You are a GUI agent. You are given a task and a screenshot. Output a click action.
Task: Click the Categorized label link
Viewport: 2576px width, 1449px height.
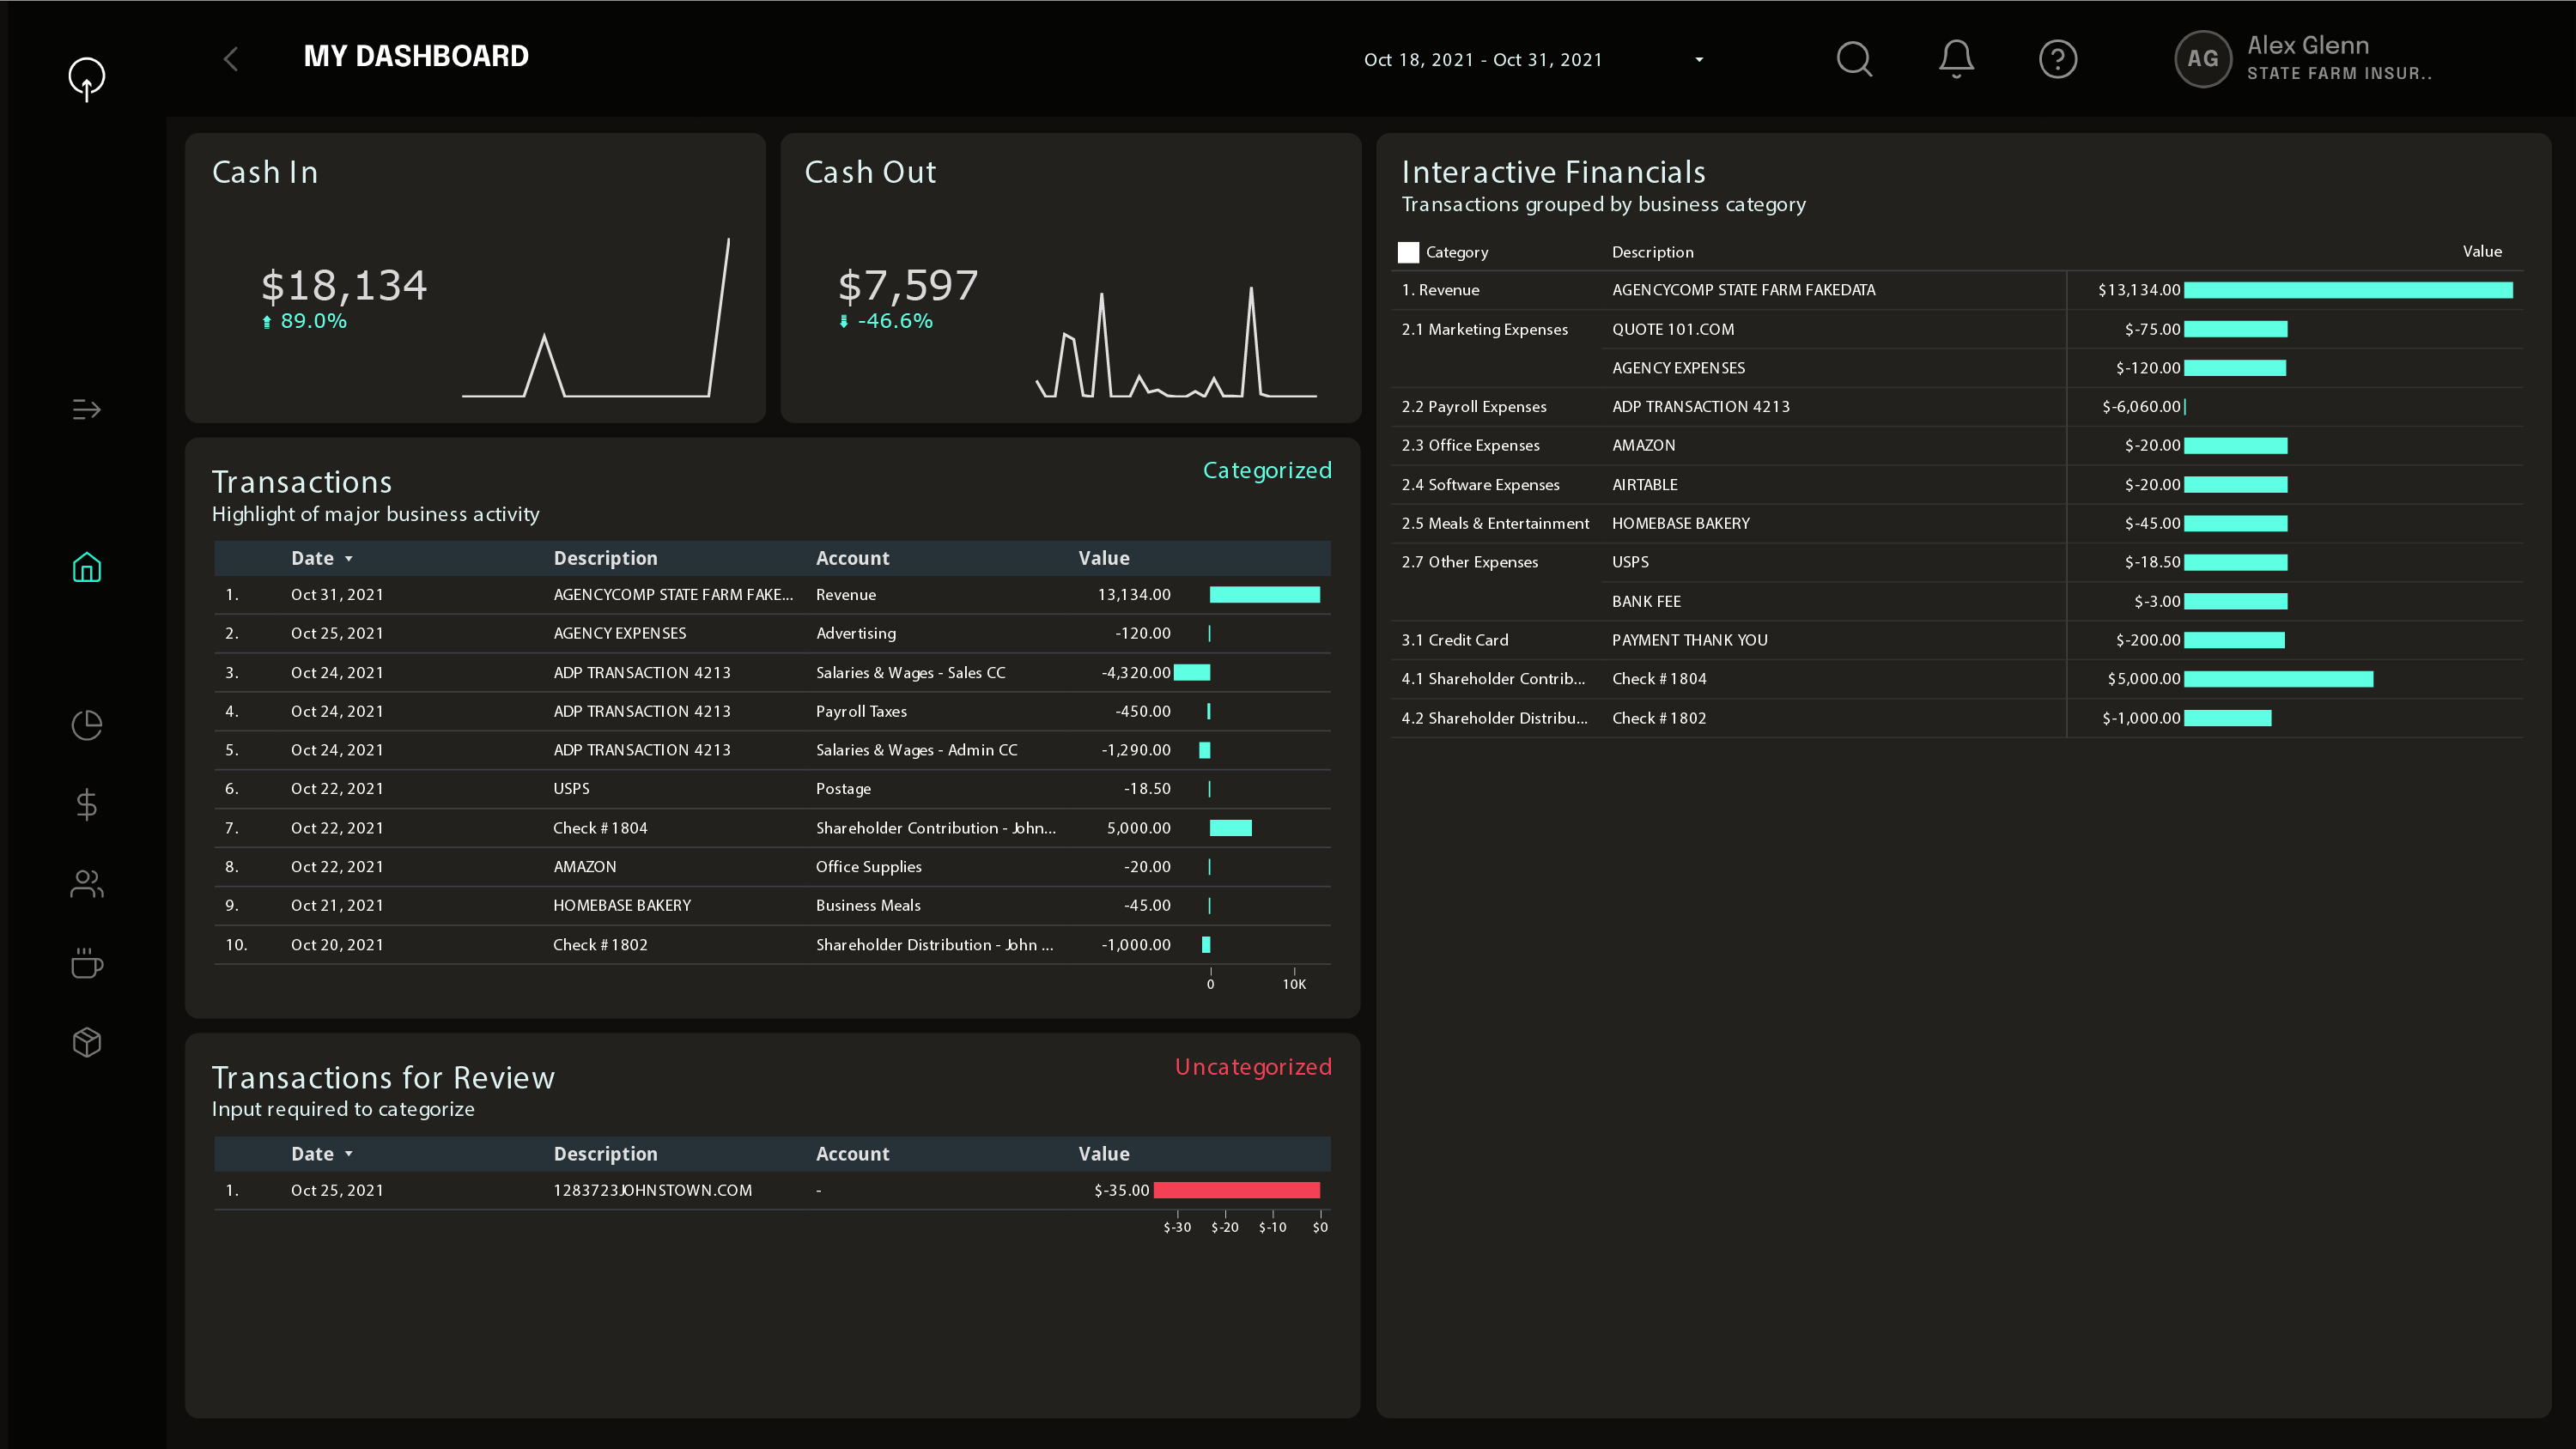point(1266,470)
